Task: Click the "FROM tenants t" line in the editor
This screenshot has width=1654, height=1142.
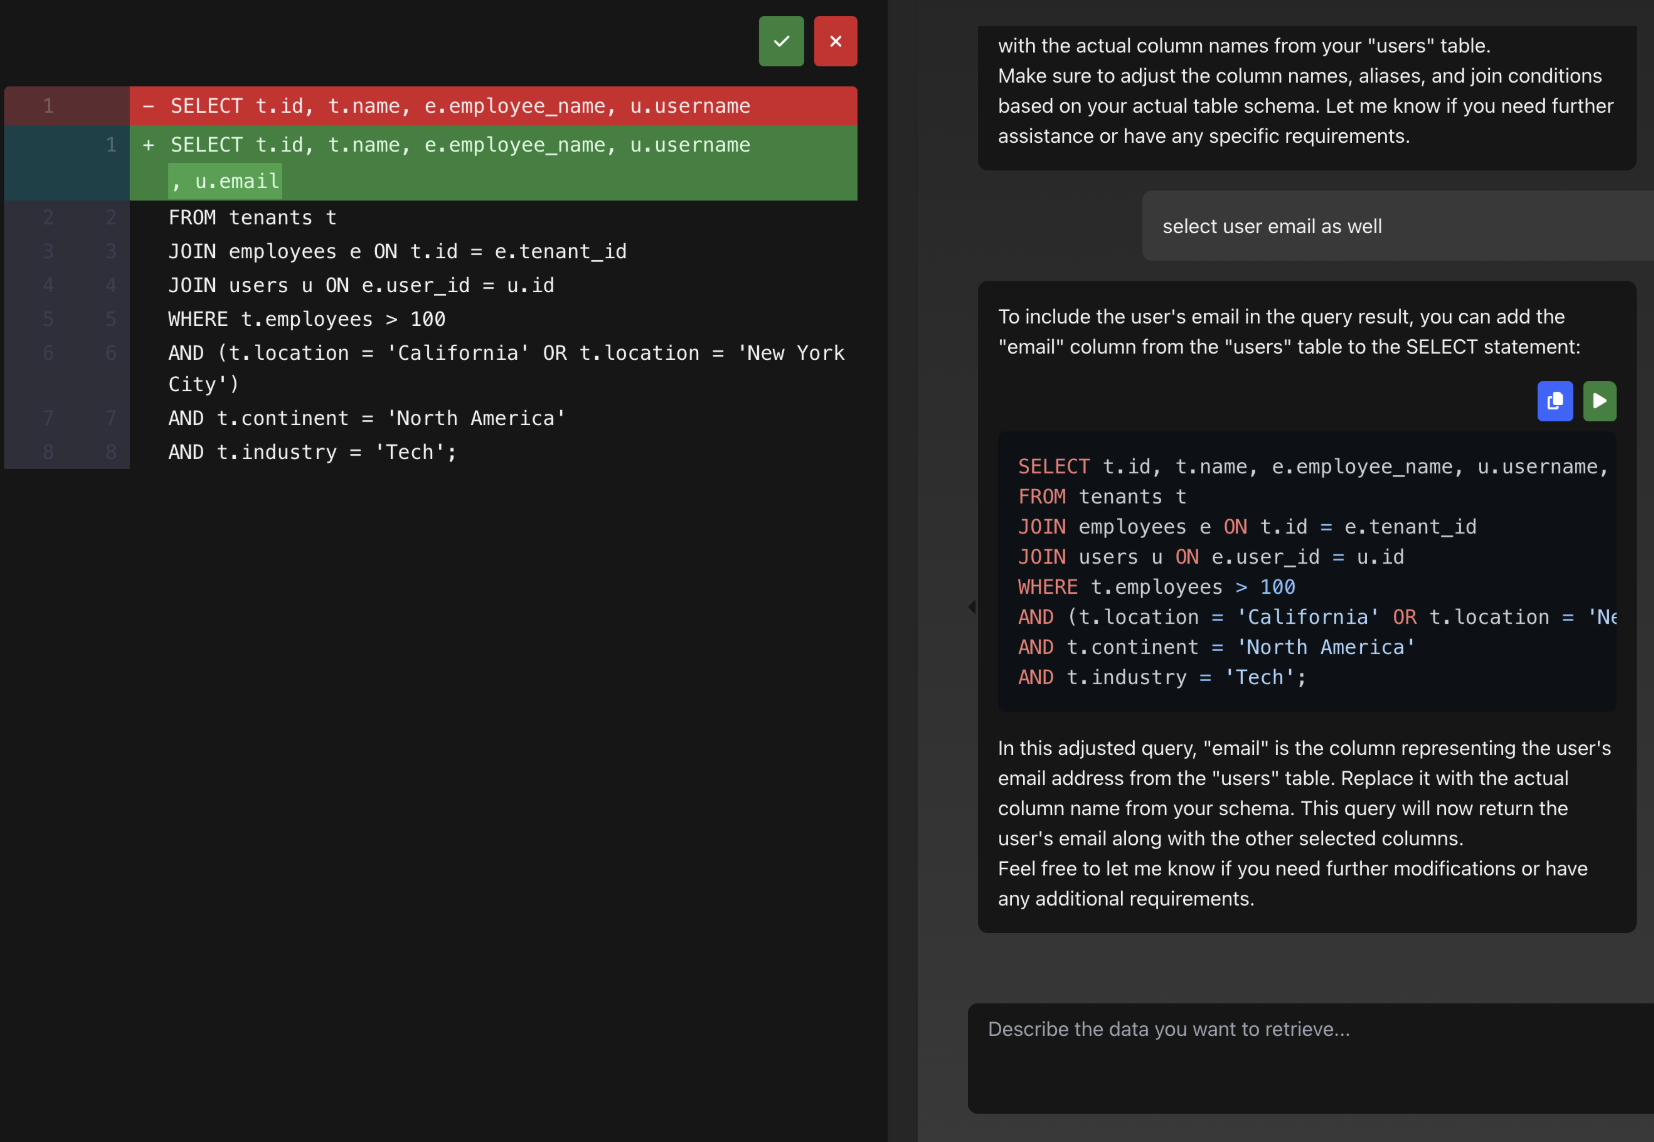Action: (252, 217)
